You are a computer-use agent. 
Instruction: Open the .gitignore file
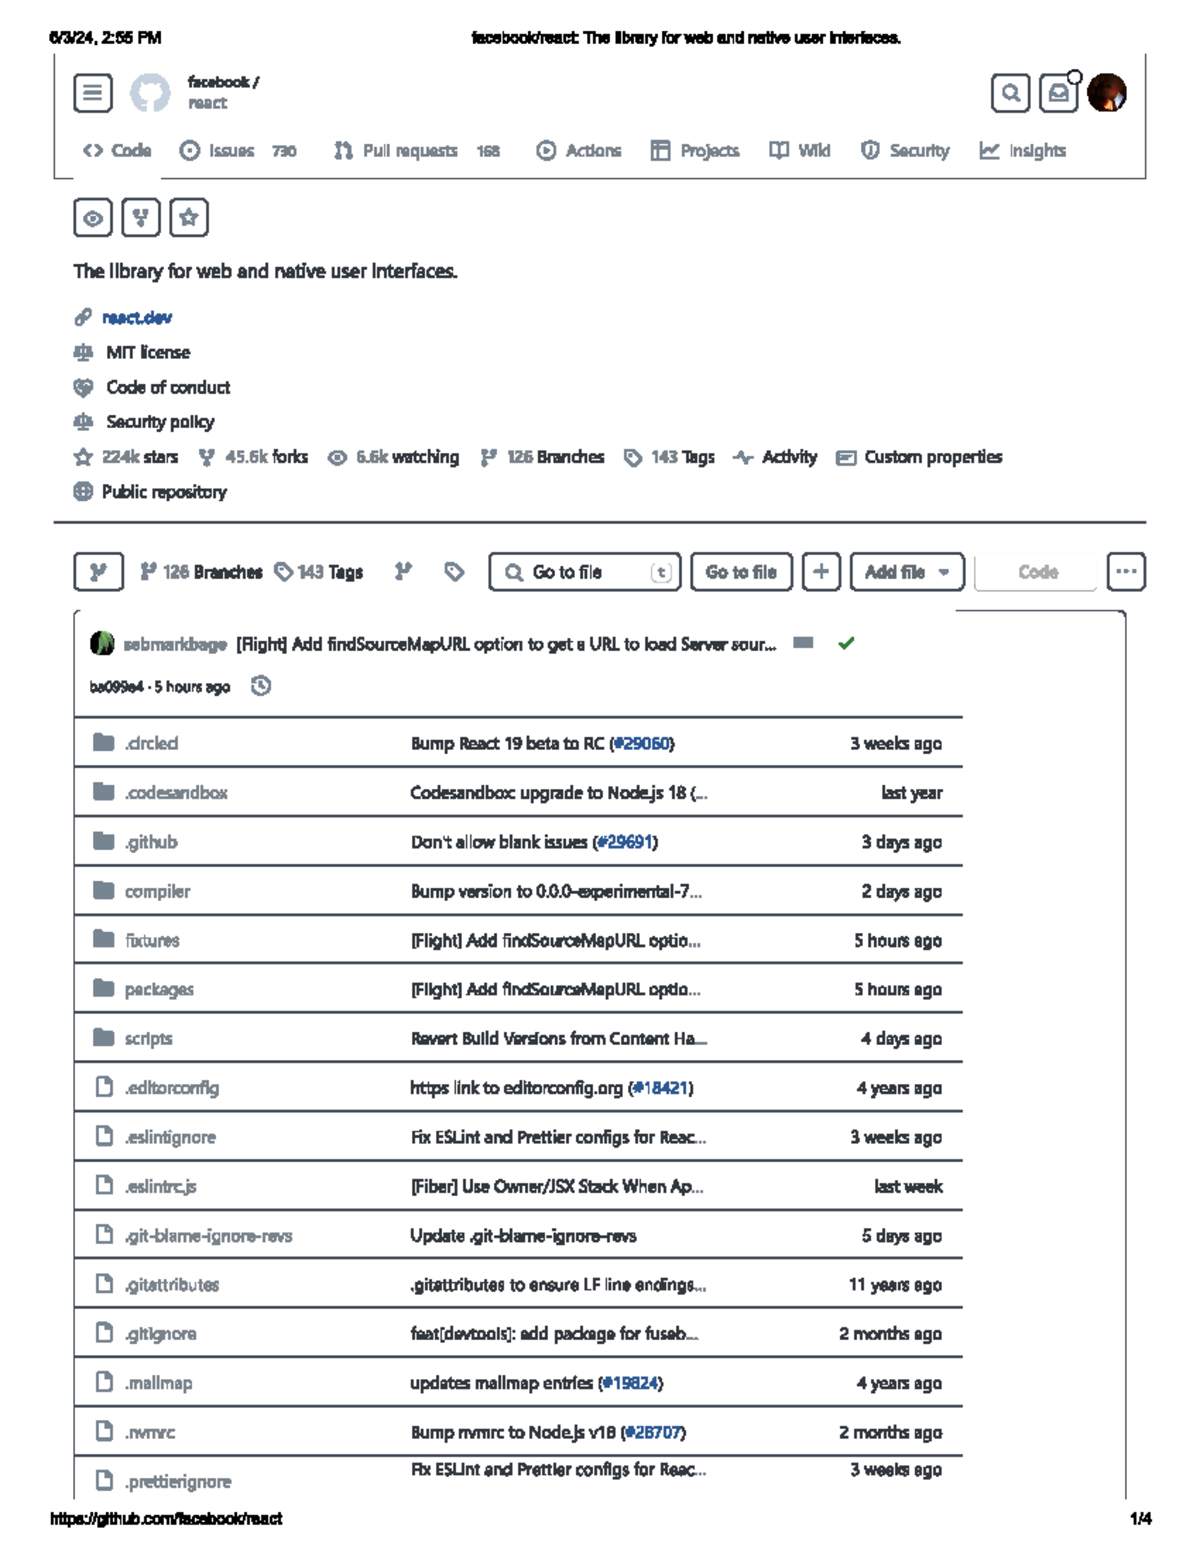click(160, 1334)
